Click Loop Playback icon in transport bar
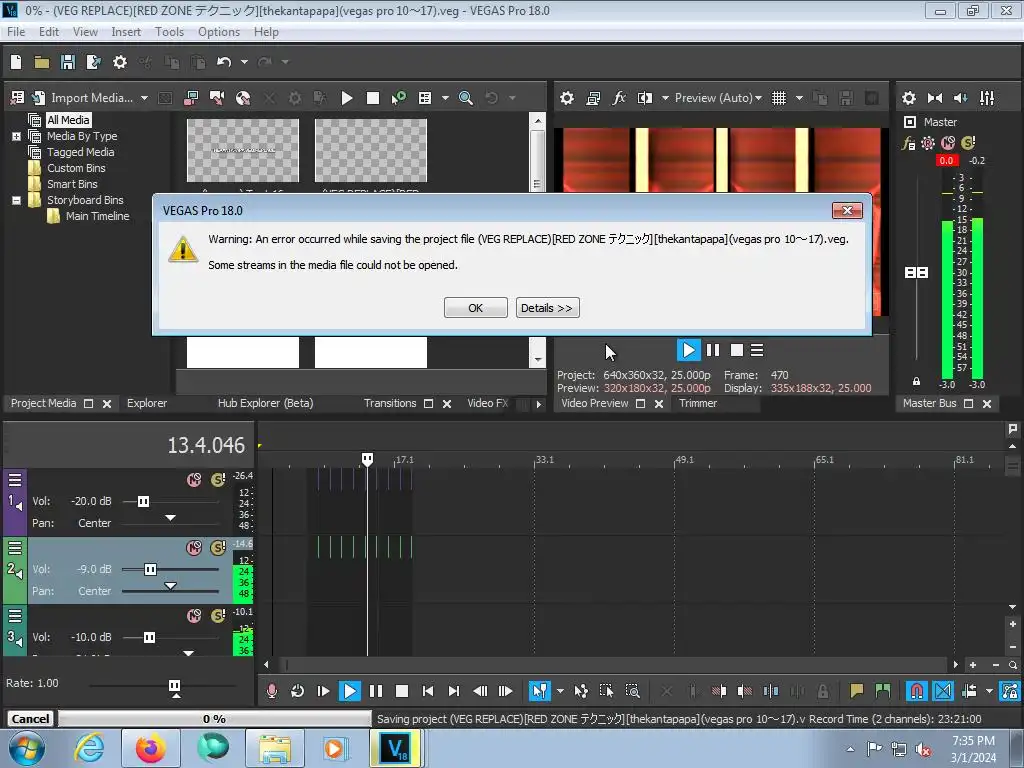Viewport: 1024px width, 768px height. [297, 691]
